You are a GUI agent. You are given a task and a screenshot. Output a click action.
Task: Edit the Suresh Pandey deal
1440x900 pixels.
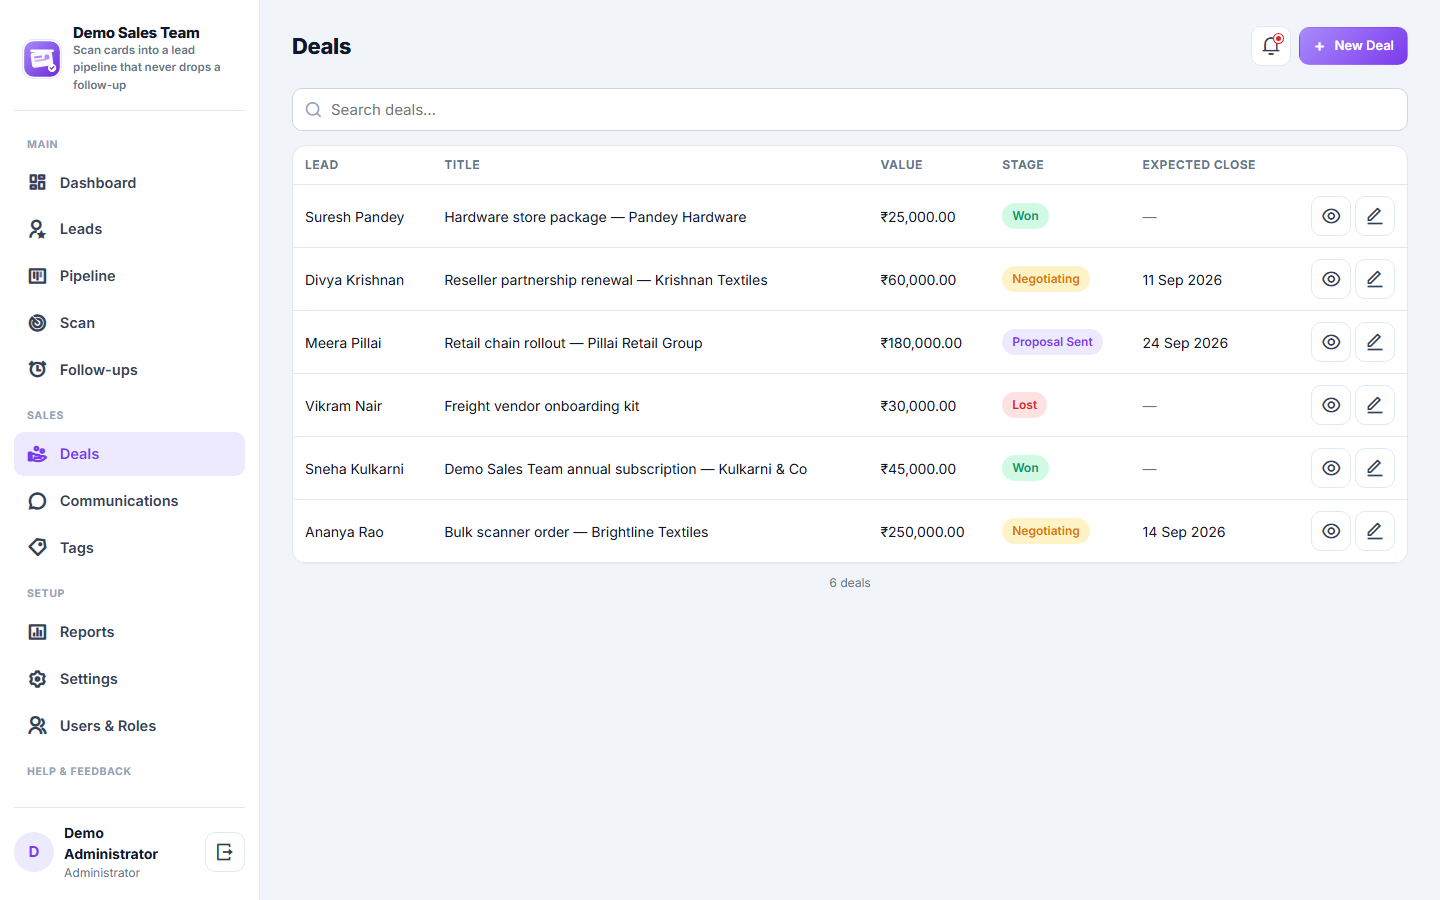[1375, 216]
